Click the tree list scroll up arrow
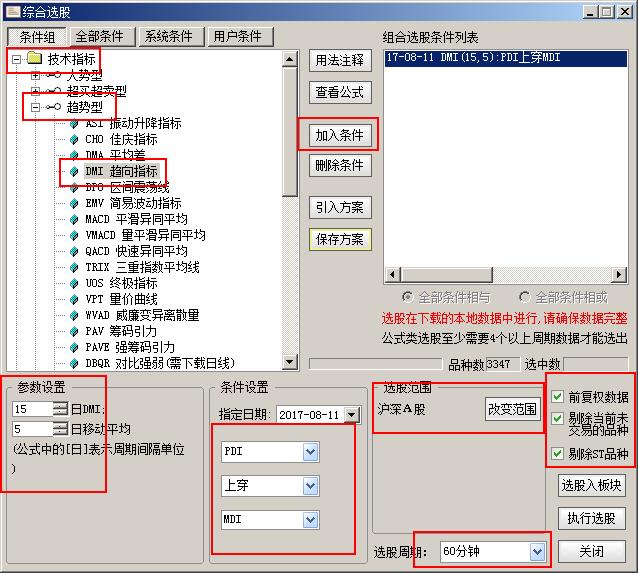 coord(290,60)
